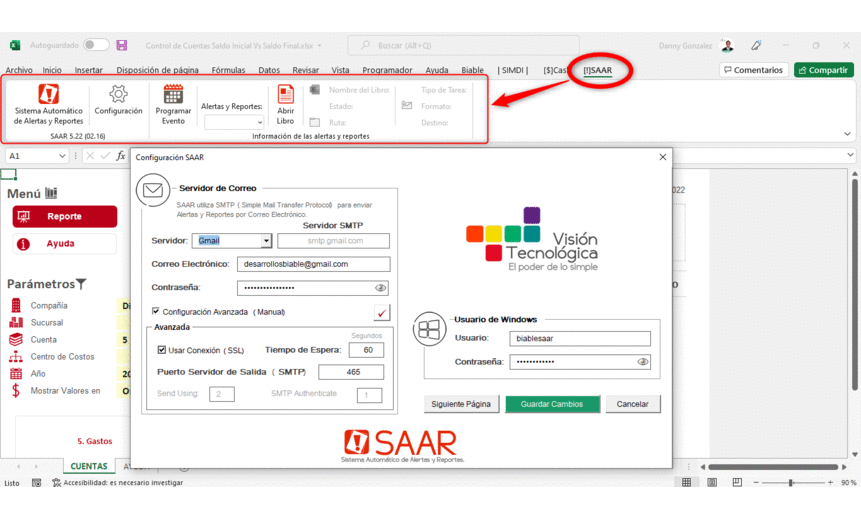Viewport: 861px width, 519px height.
Task: Click the Compañía building icon
Action: pyautogui.click(x=16, y=305)
